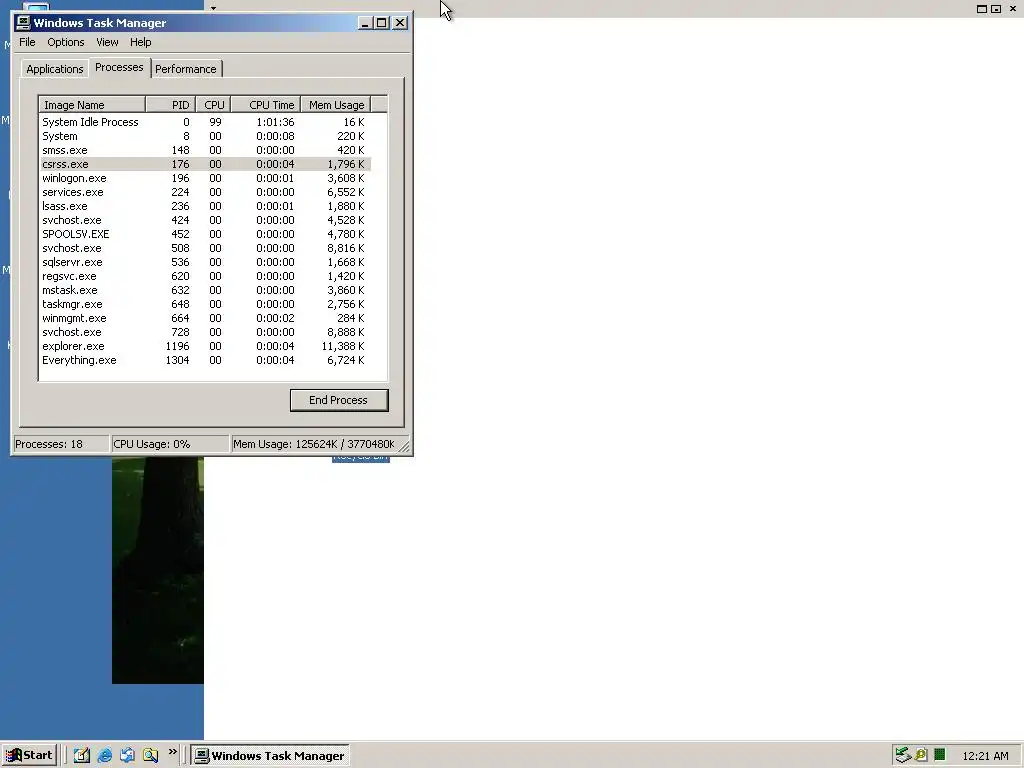Launch Internet Explorer from quick launch
The height and width of the screenshot is (768, 1024).
click(x=104, y=755)
